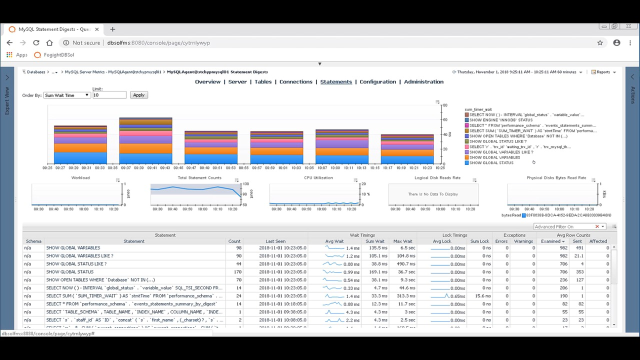This screenshot has height=360, width=640.
Task: Open the browser home page
Action: pos(49,43)
